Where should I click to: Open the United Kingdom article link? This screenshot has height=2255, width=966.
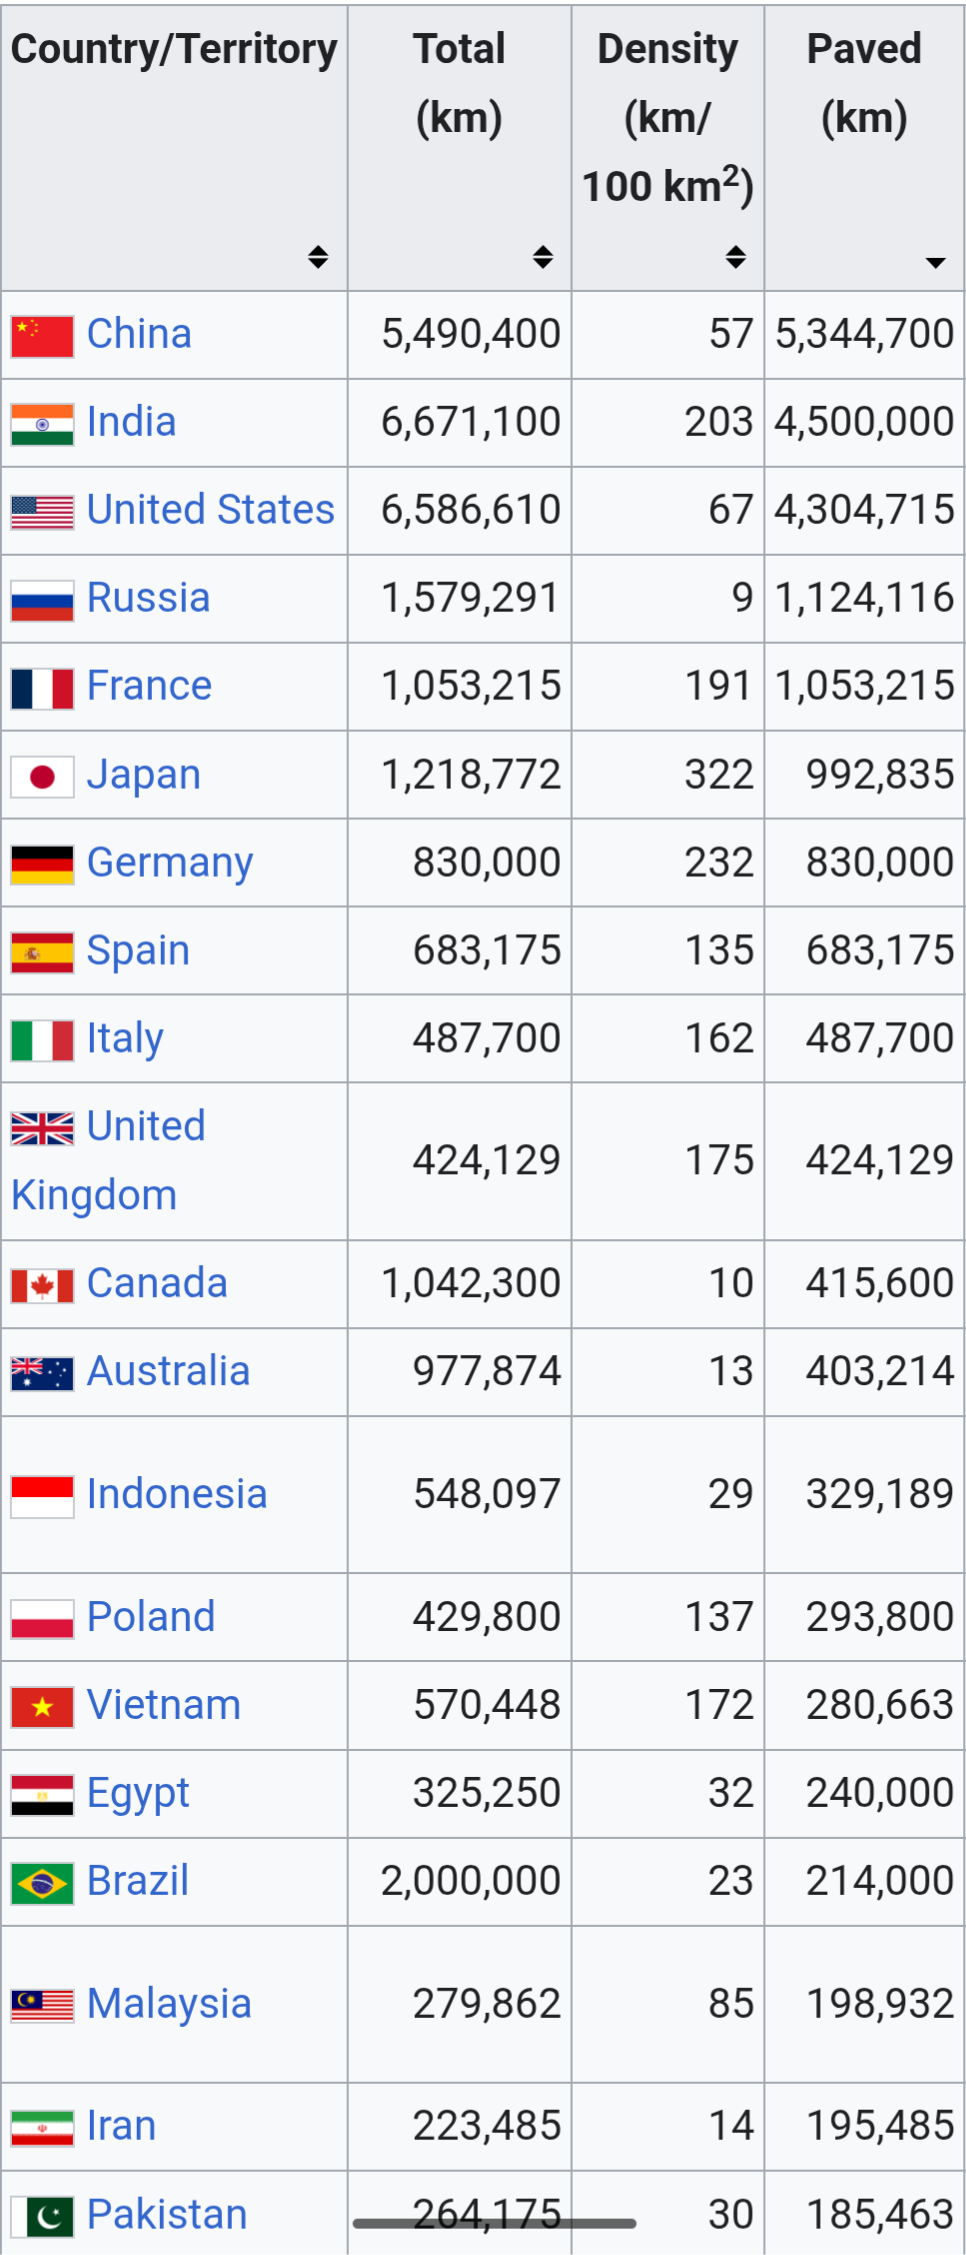[108, 1160]
